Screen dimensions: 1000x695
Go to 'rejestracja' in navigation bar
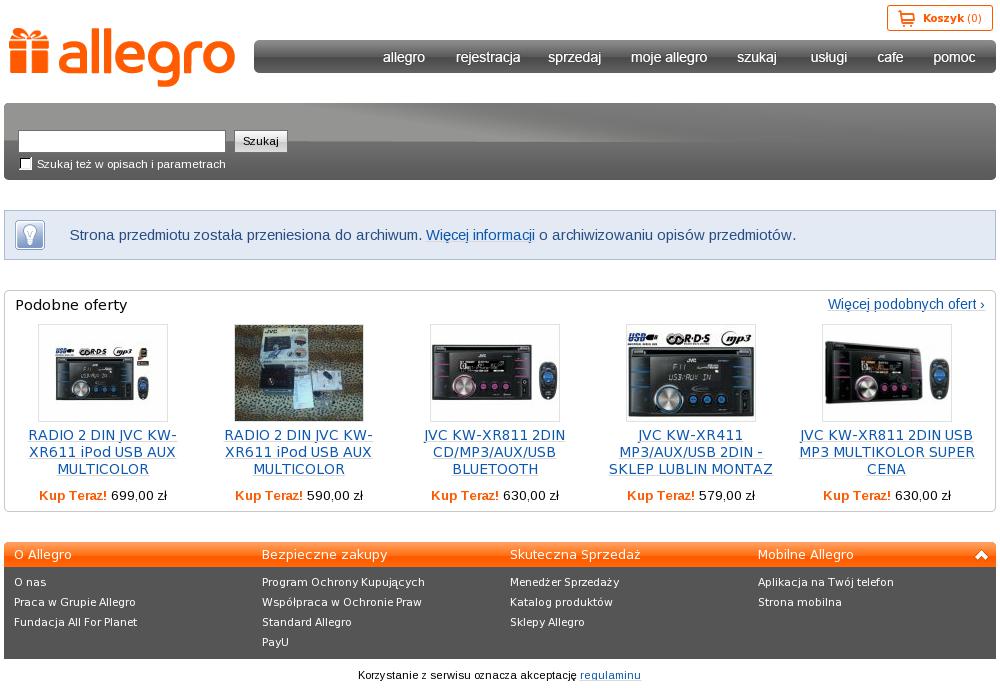tap(488, 57)
